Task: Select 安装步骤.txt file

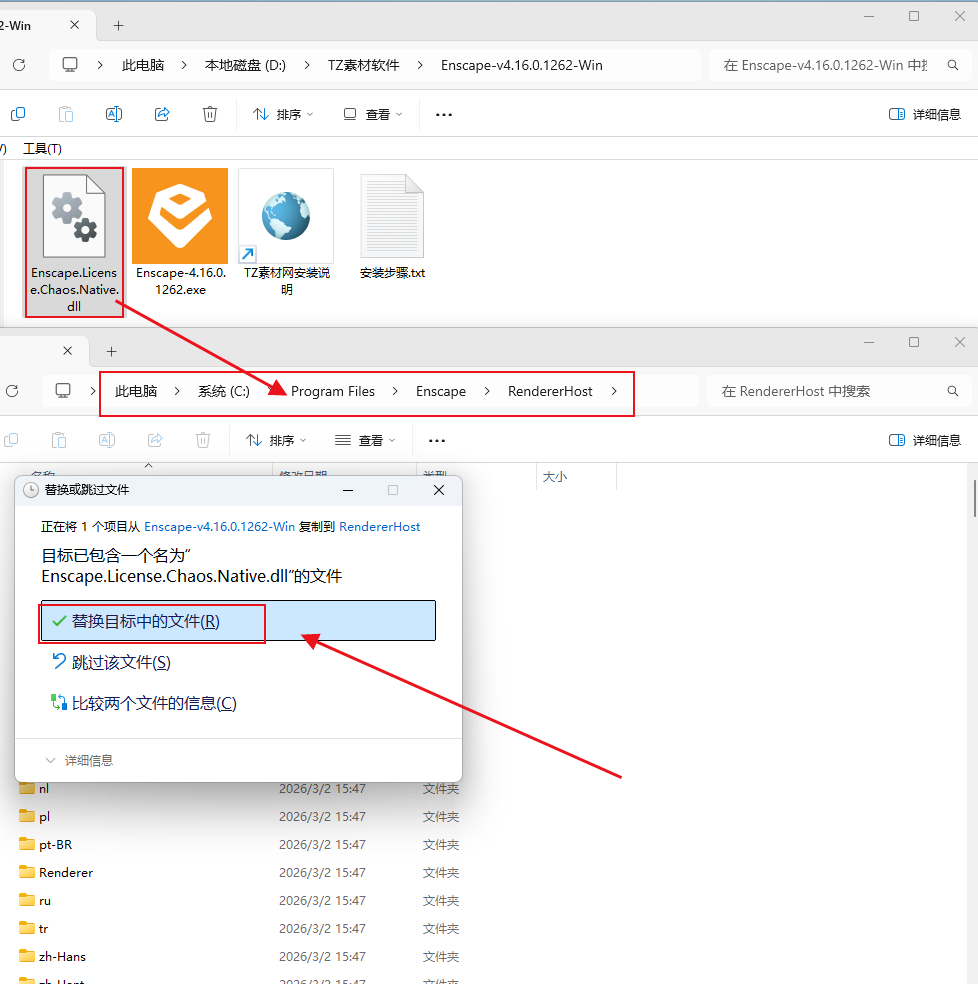Action: click(392, 226)
